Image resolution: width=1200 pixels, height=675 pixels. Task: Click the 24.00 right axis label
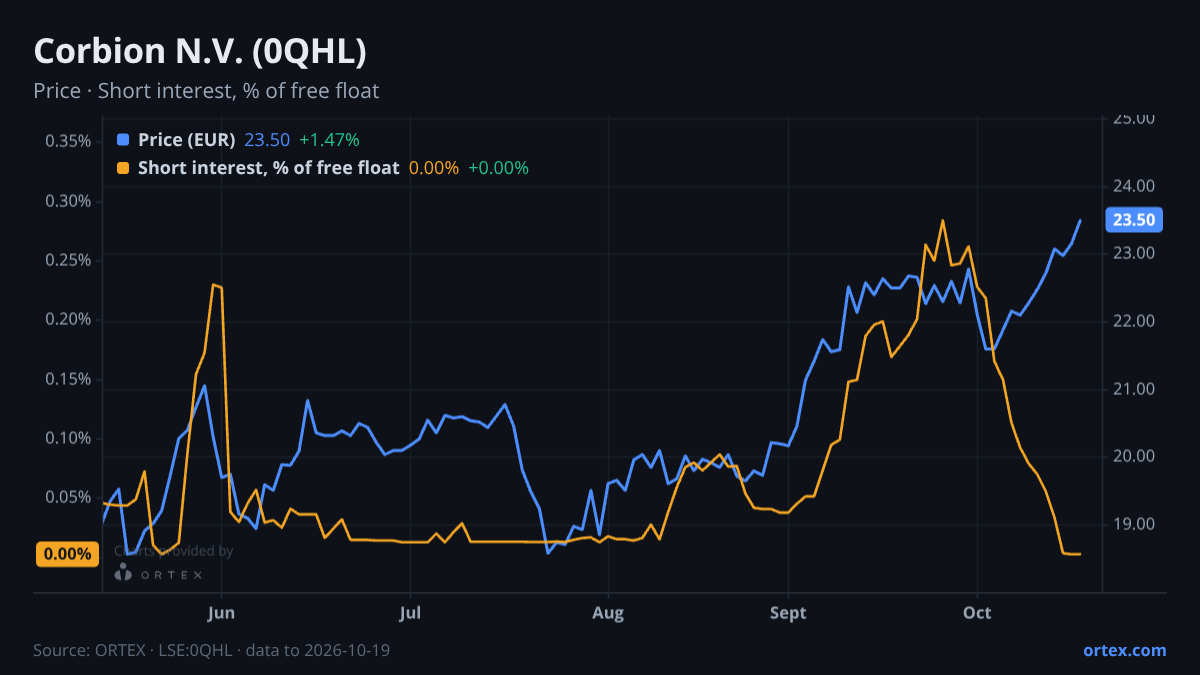pyautogui.click(x=1134, y=186)
